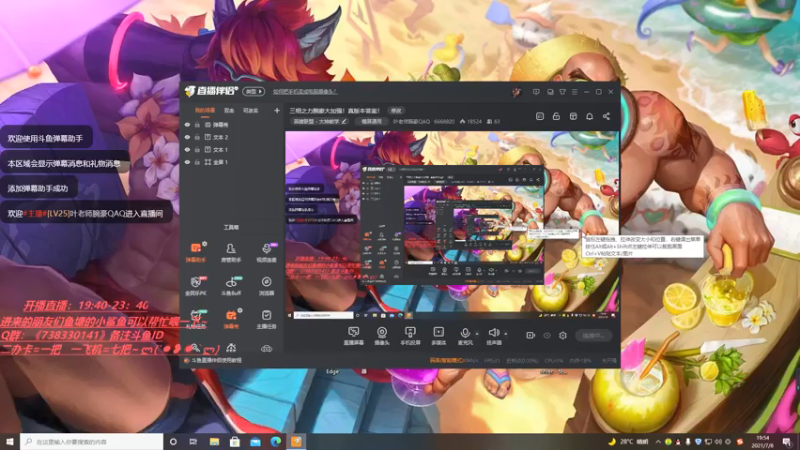800x450 pixels.
Task: Open the 主播任务 tool
Action: (x=266, y=319)
